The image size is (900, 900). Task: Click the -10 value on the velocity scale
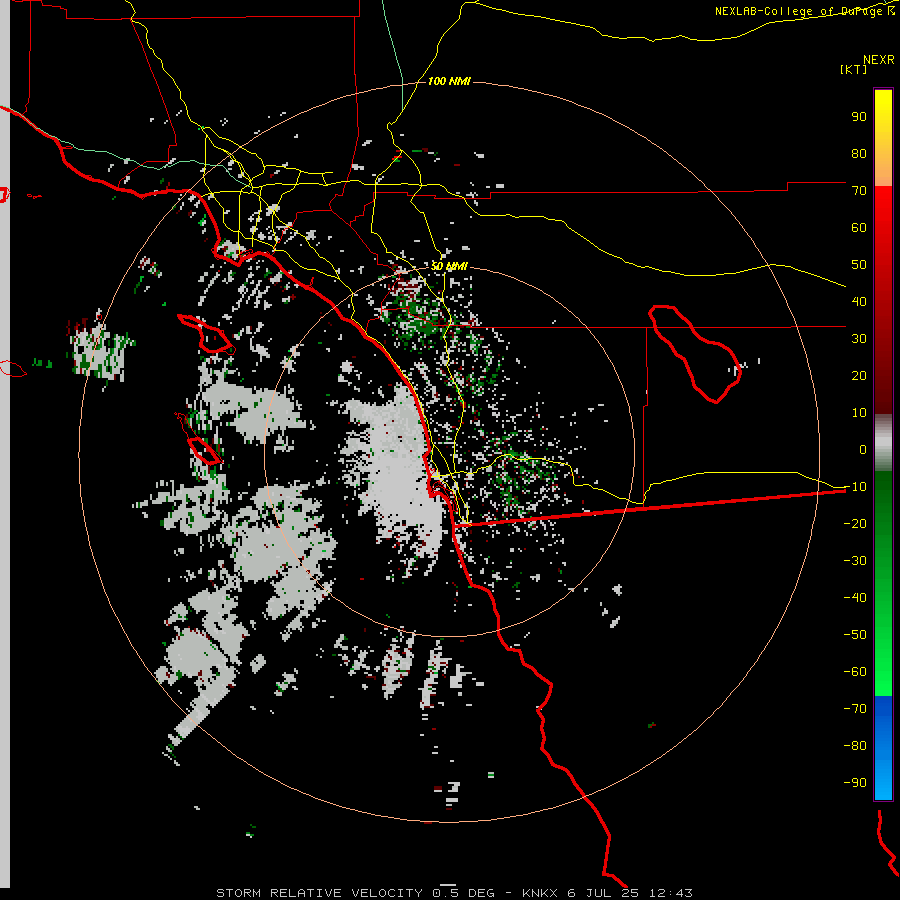(x=855, y=487)
